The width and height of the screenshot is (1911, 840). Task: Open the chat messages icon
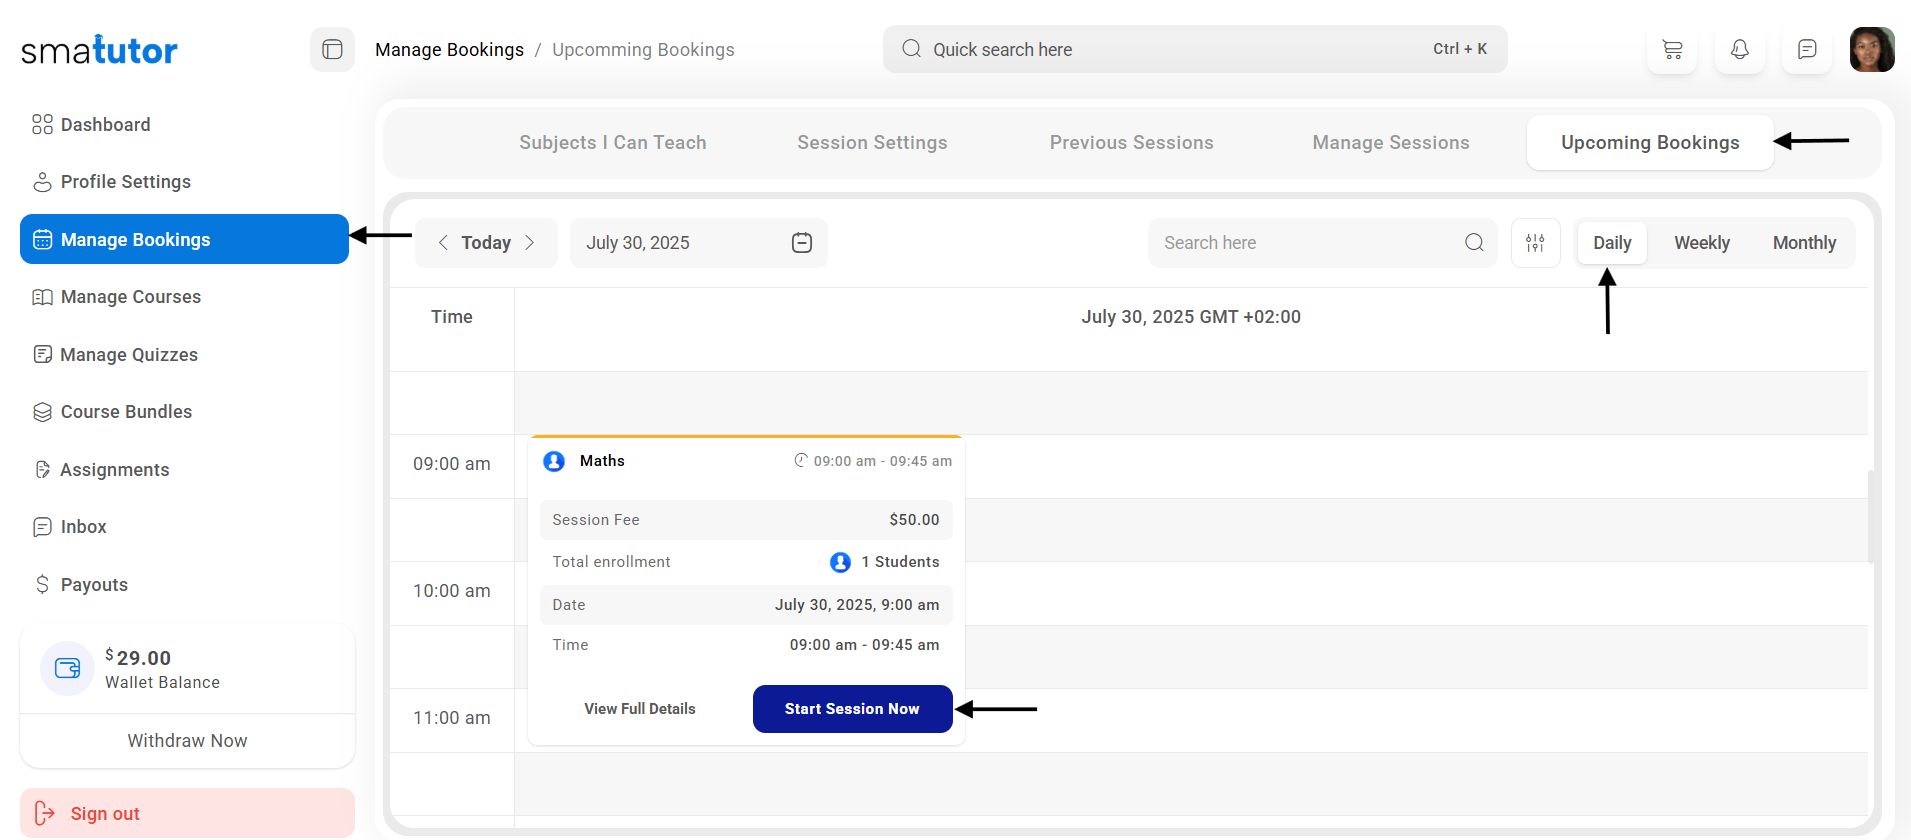(1807, 49)
